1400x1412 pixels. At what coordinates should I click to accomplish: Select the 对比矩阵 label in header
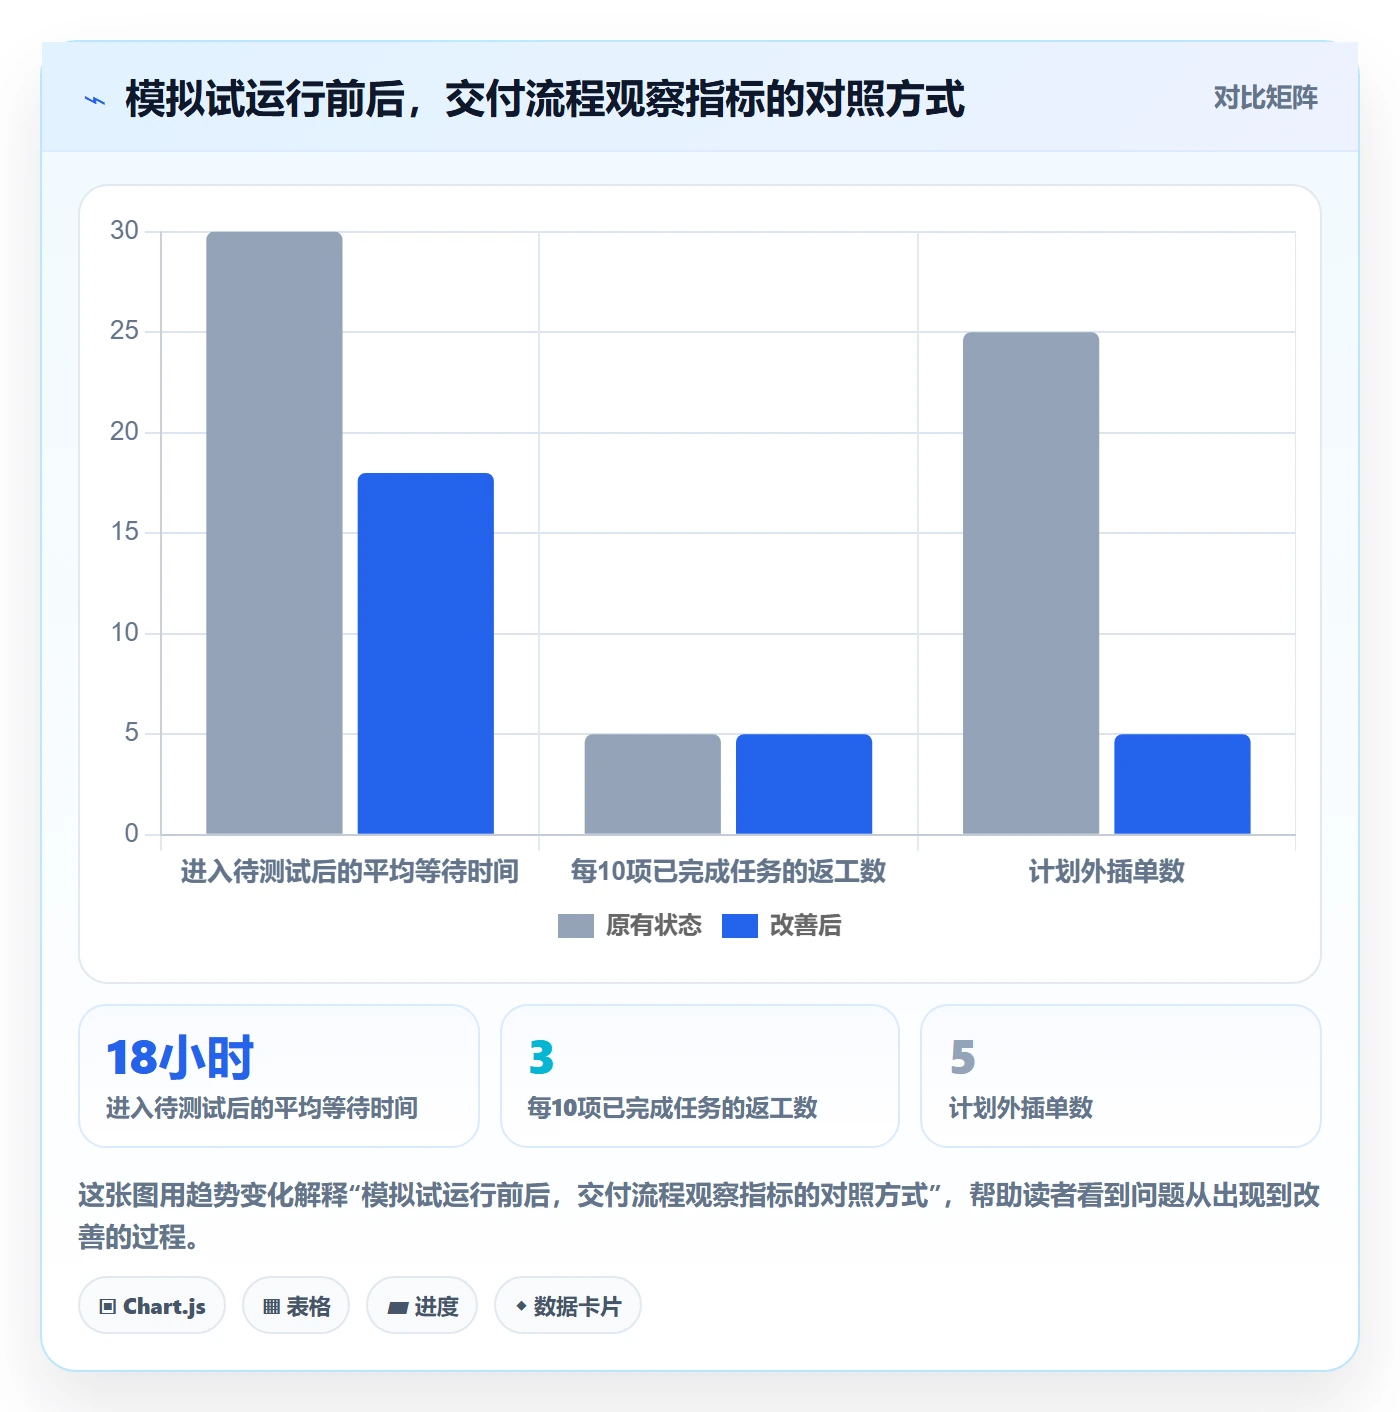1266,98
